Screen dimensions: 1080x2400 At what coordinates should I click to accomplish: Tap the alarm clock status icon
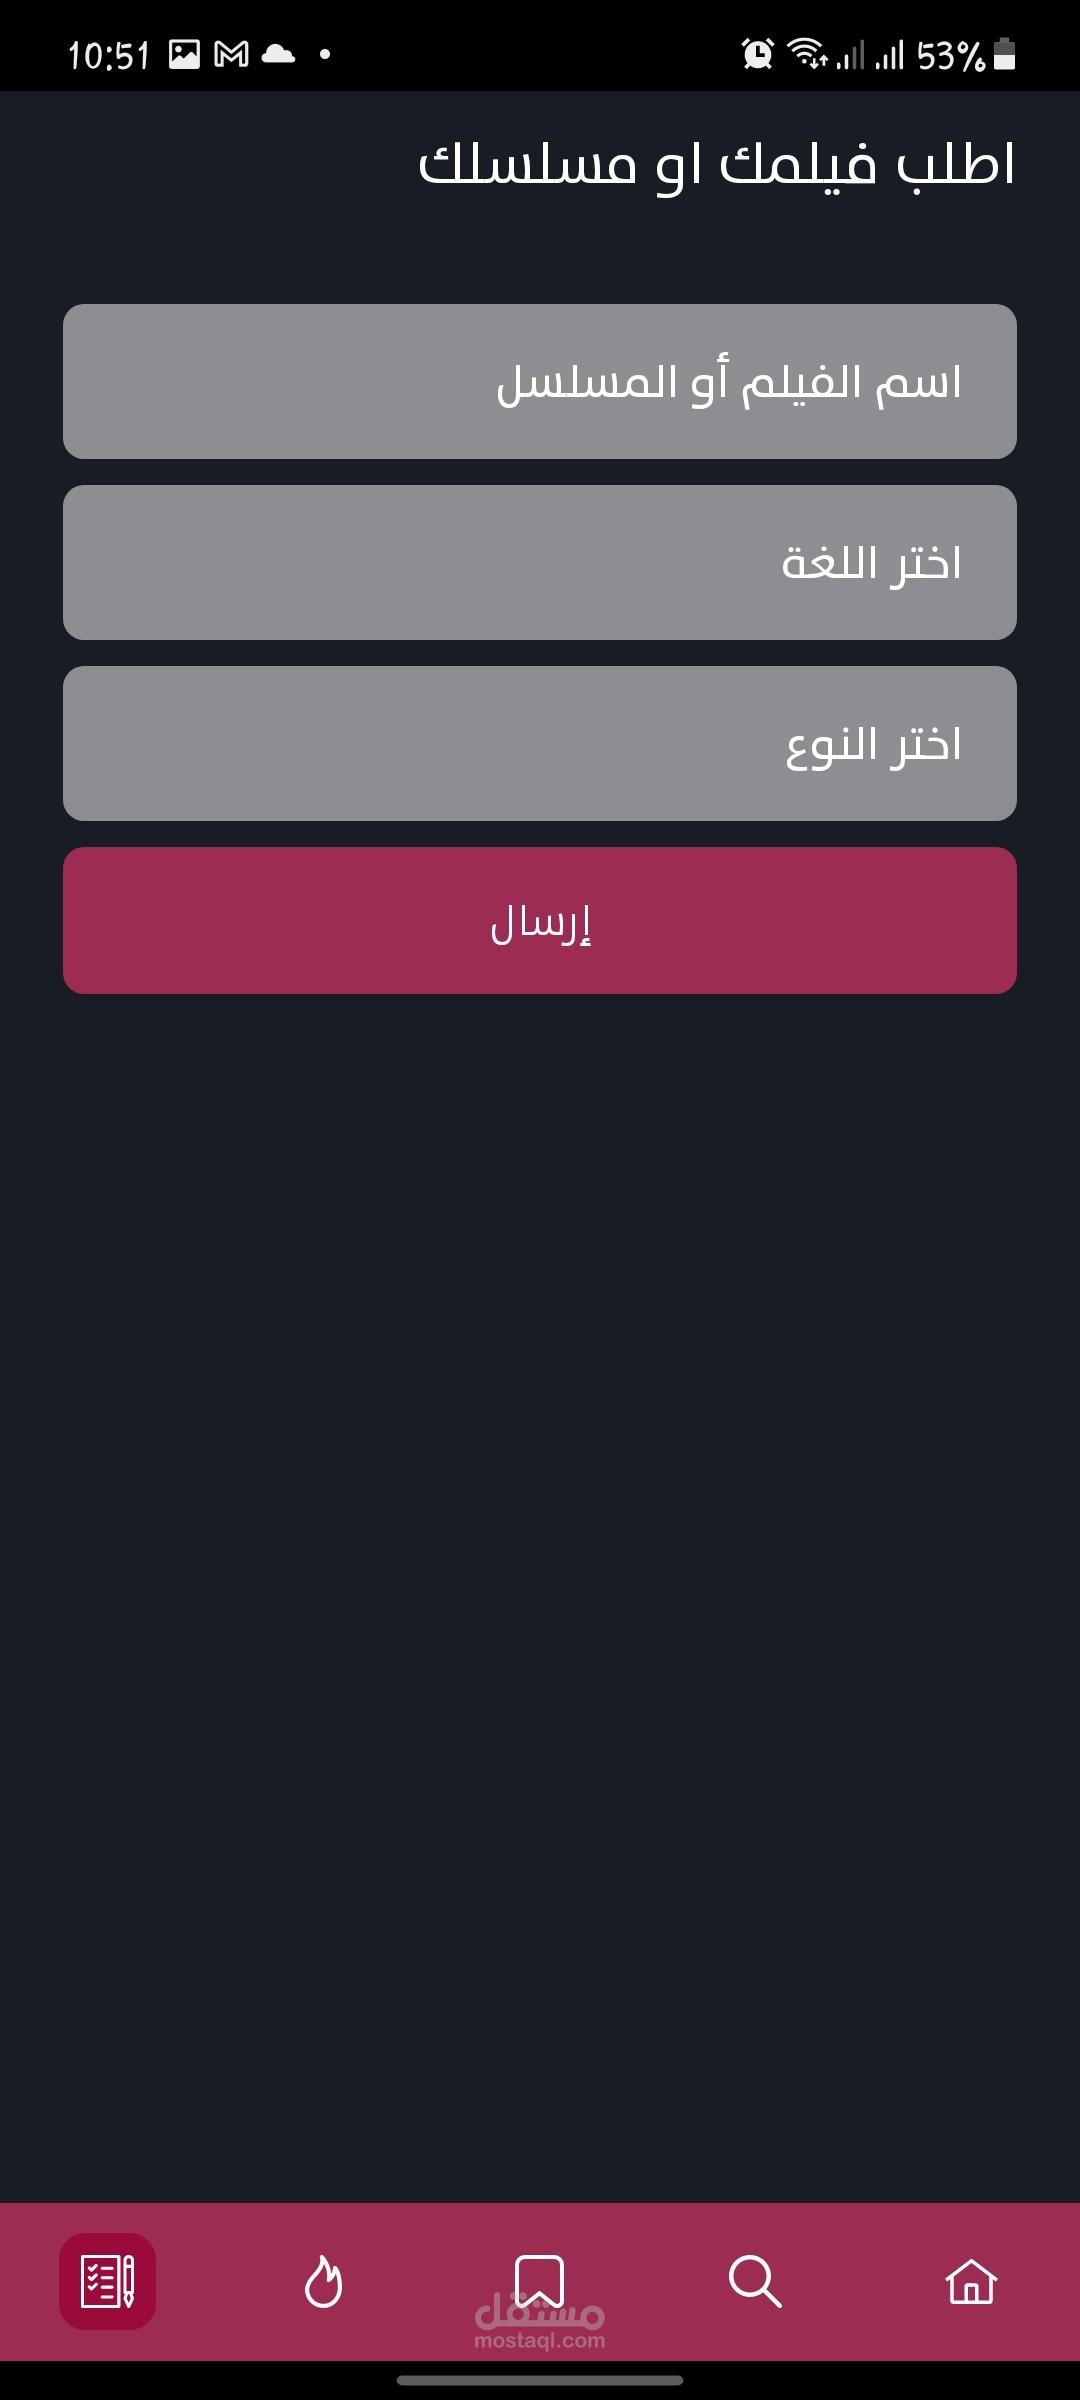(x=758, y=54)
